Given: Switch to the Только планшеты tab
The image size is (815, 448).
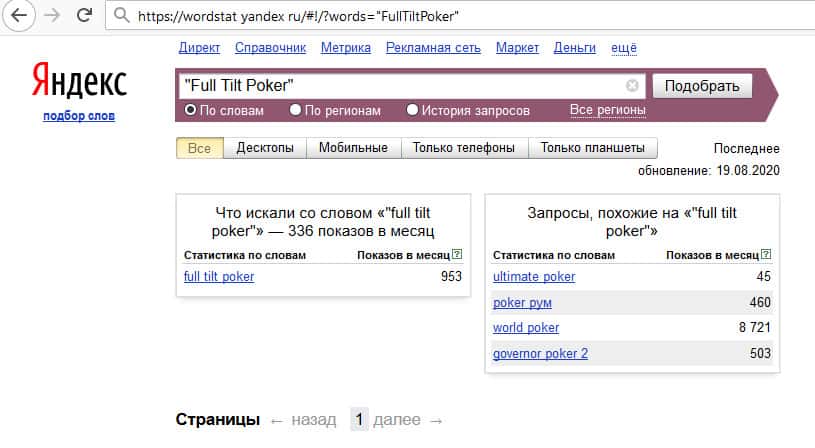Looking at the screenshot, I should 593,148.
